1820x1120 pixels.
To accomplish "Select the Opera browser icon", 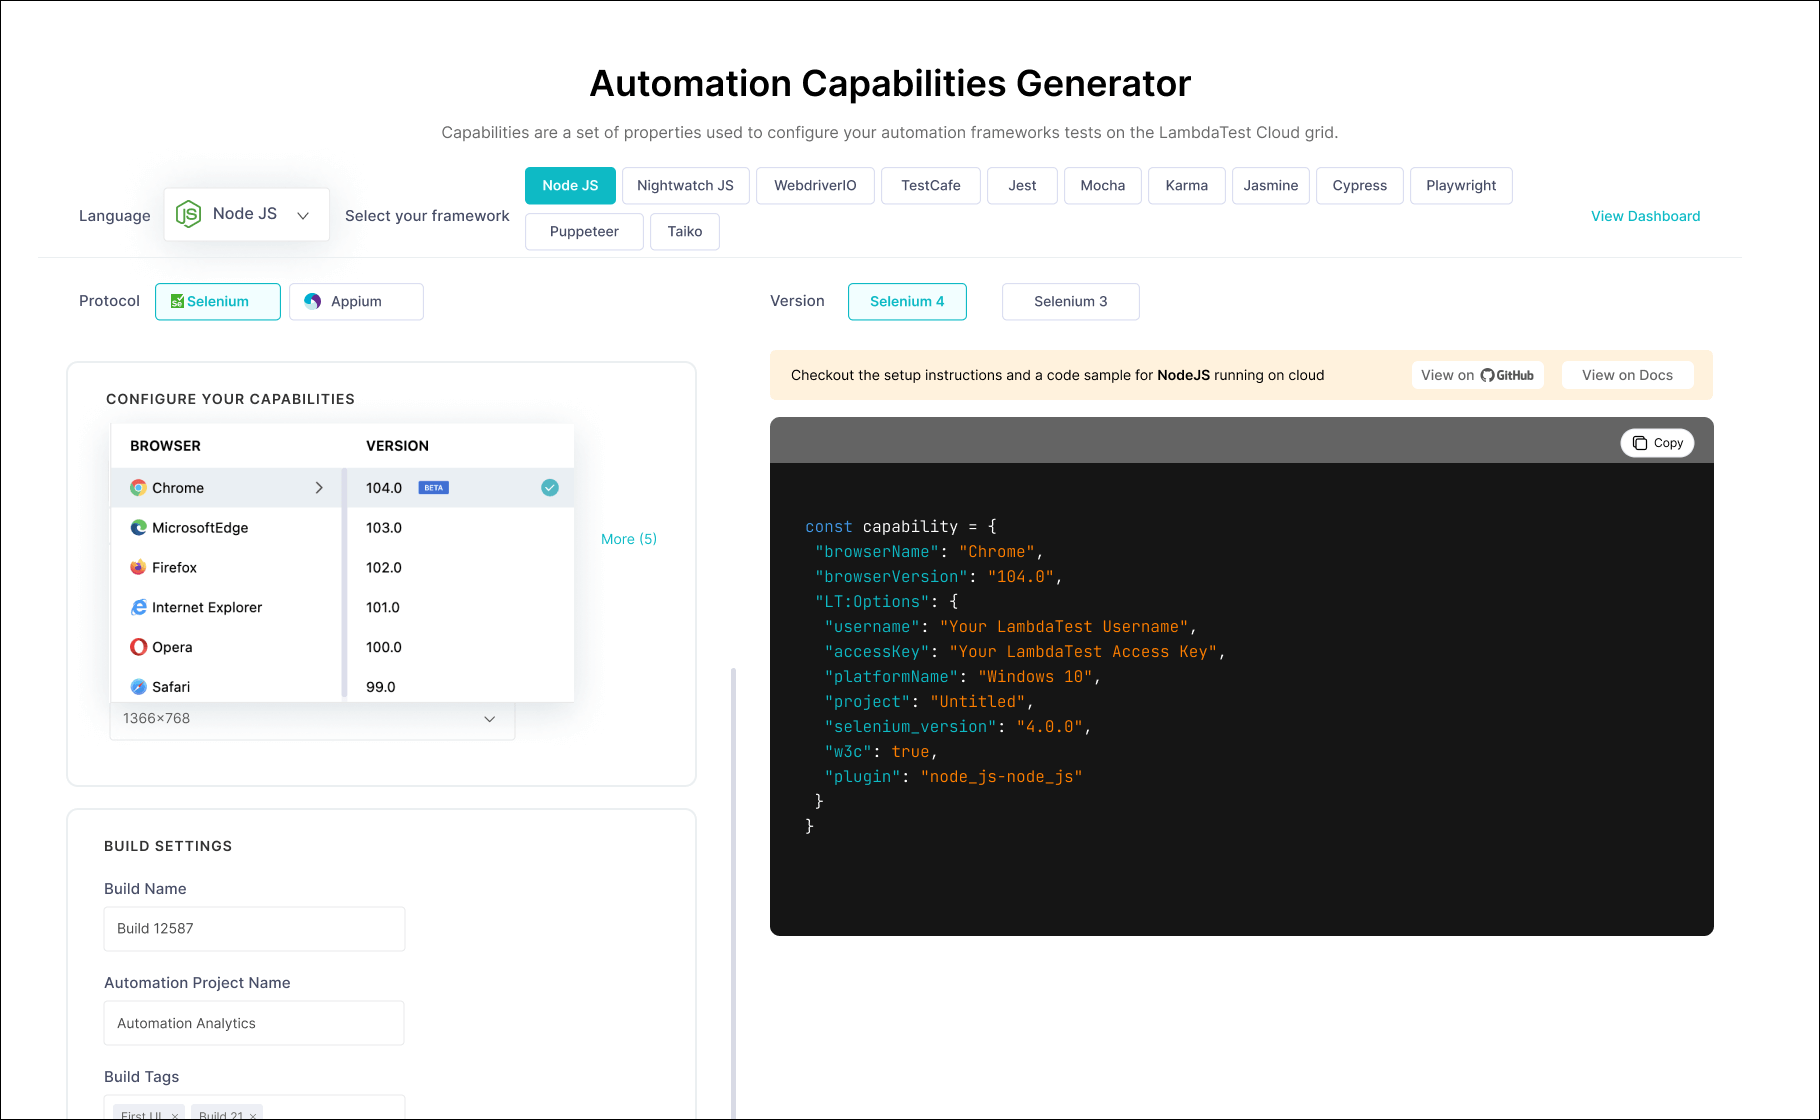I will [x=138, y=647].
